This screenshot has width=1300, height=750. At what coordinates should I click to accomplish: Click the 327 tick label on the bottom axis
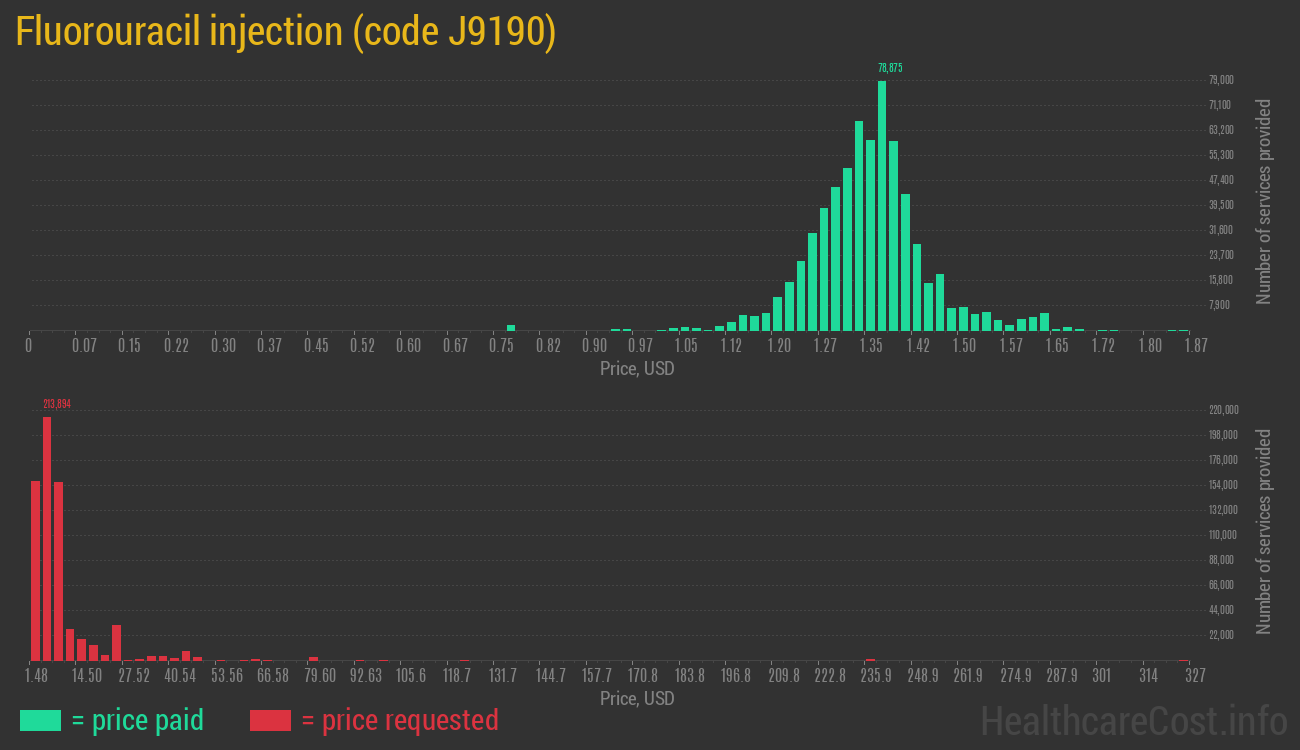[x=1195, y=676]
